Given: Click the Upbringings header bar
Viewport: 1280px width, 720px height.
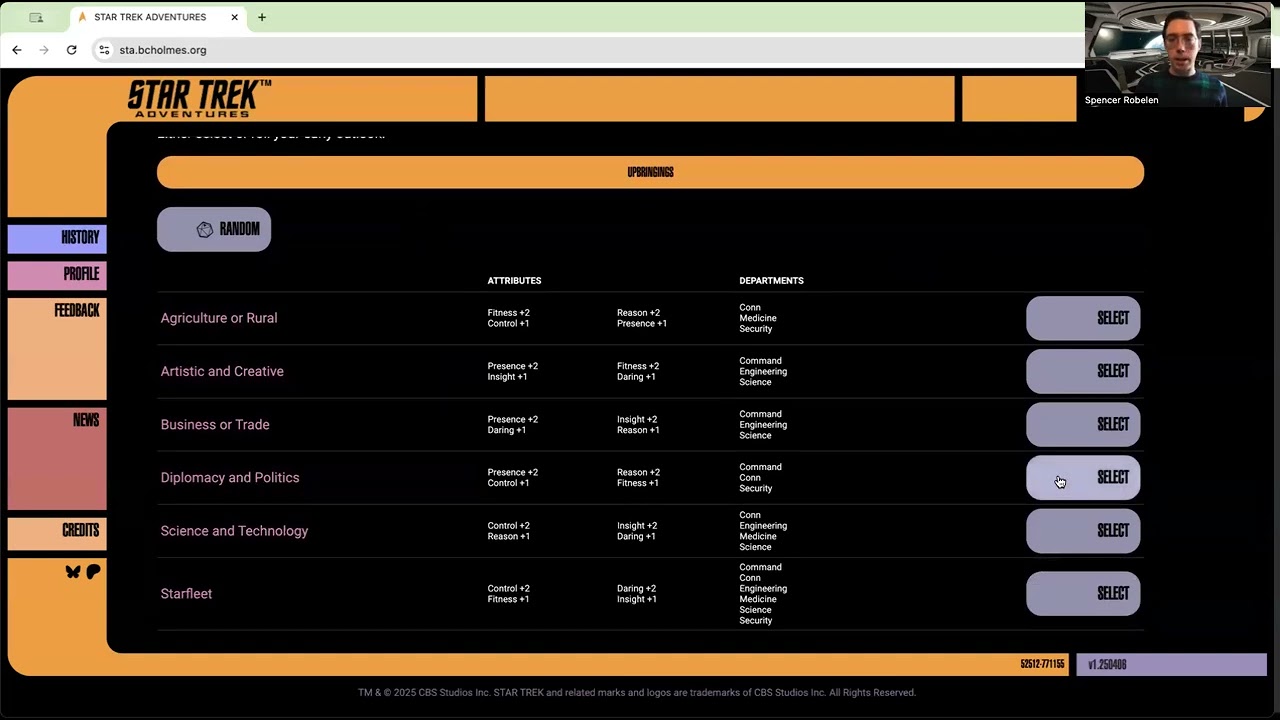Looking at the screenshot, I should click(650, 172).
